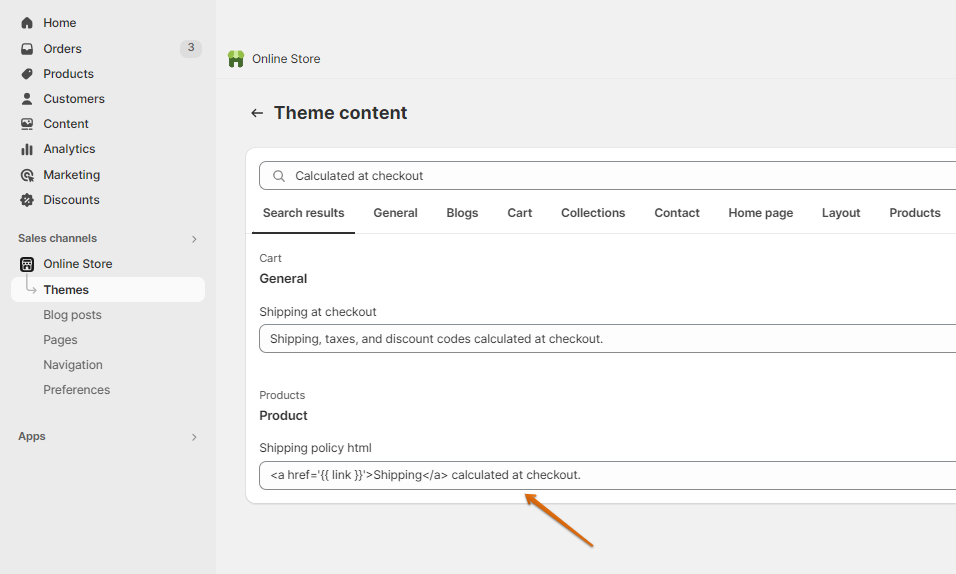Open the Blogs tab
The height and width of the screenshot is (574, 956).
462,213
